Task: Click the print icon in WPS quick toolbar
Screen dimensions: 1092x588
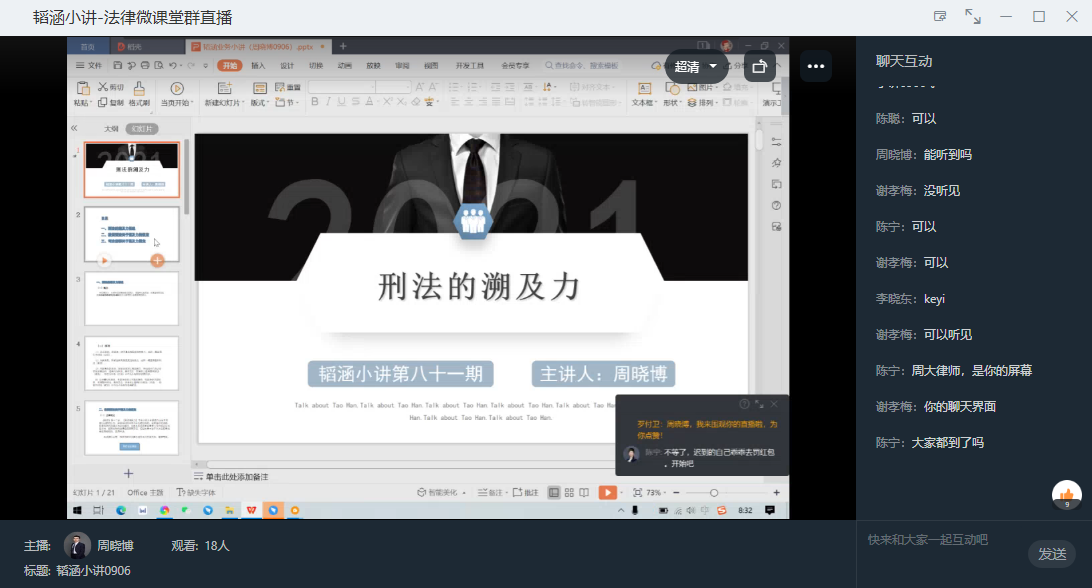Action: [145, 65]
